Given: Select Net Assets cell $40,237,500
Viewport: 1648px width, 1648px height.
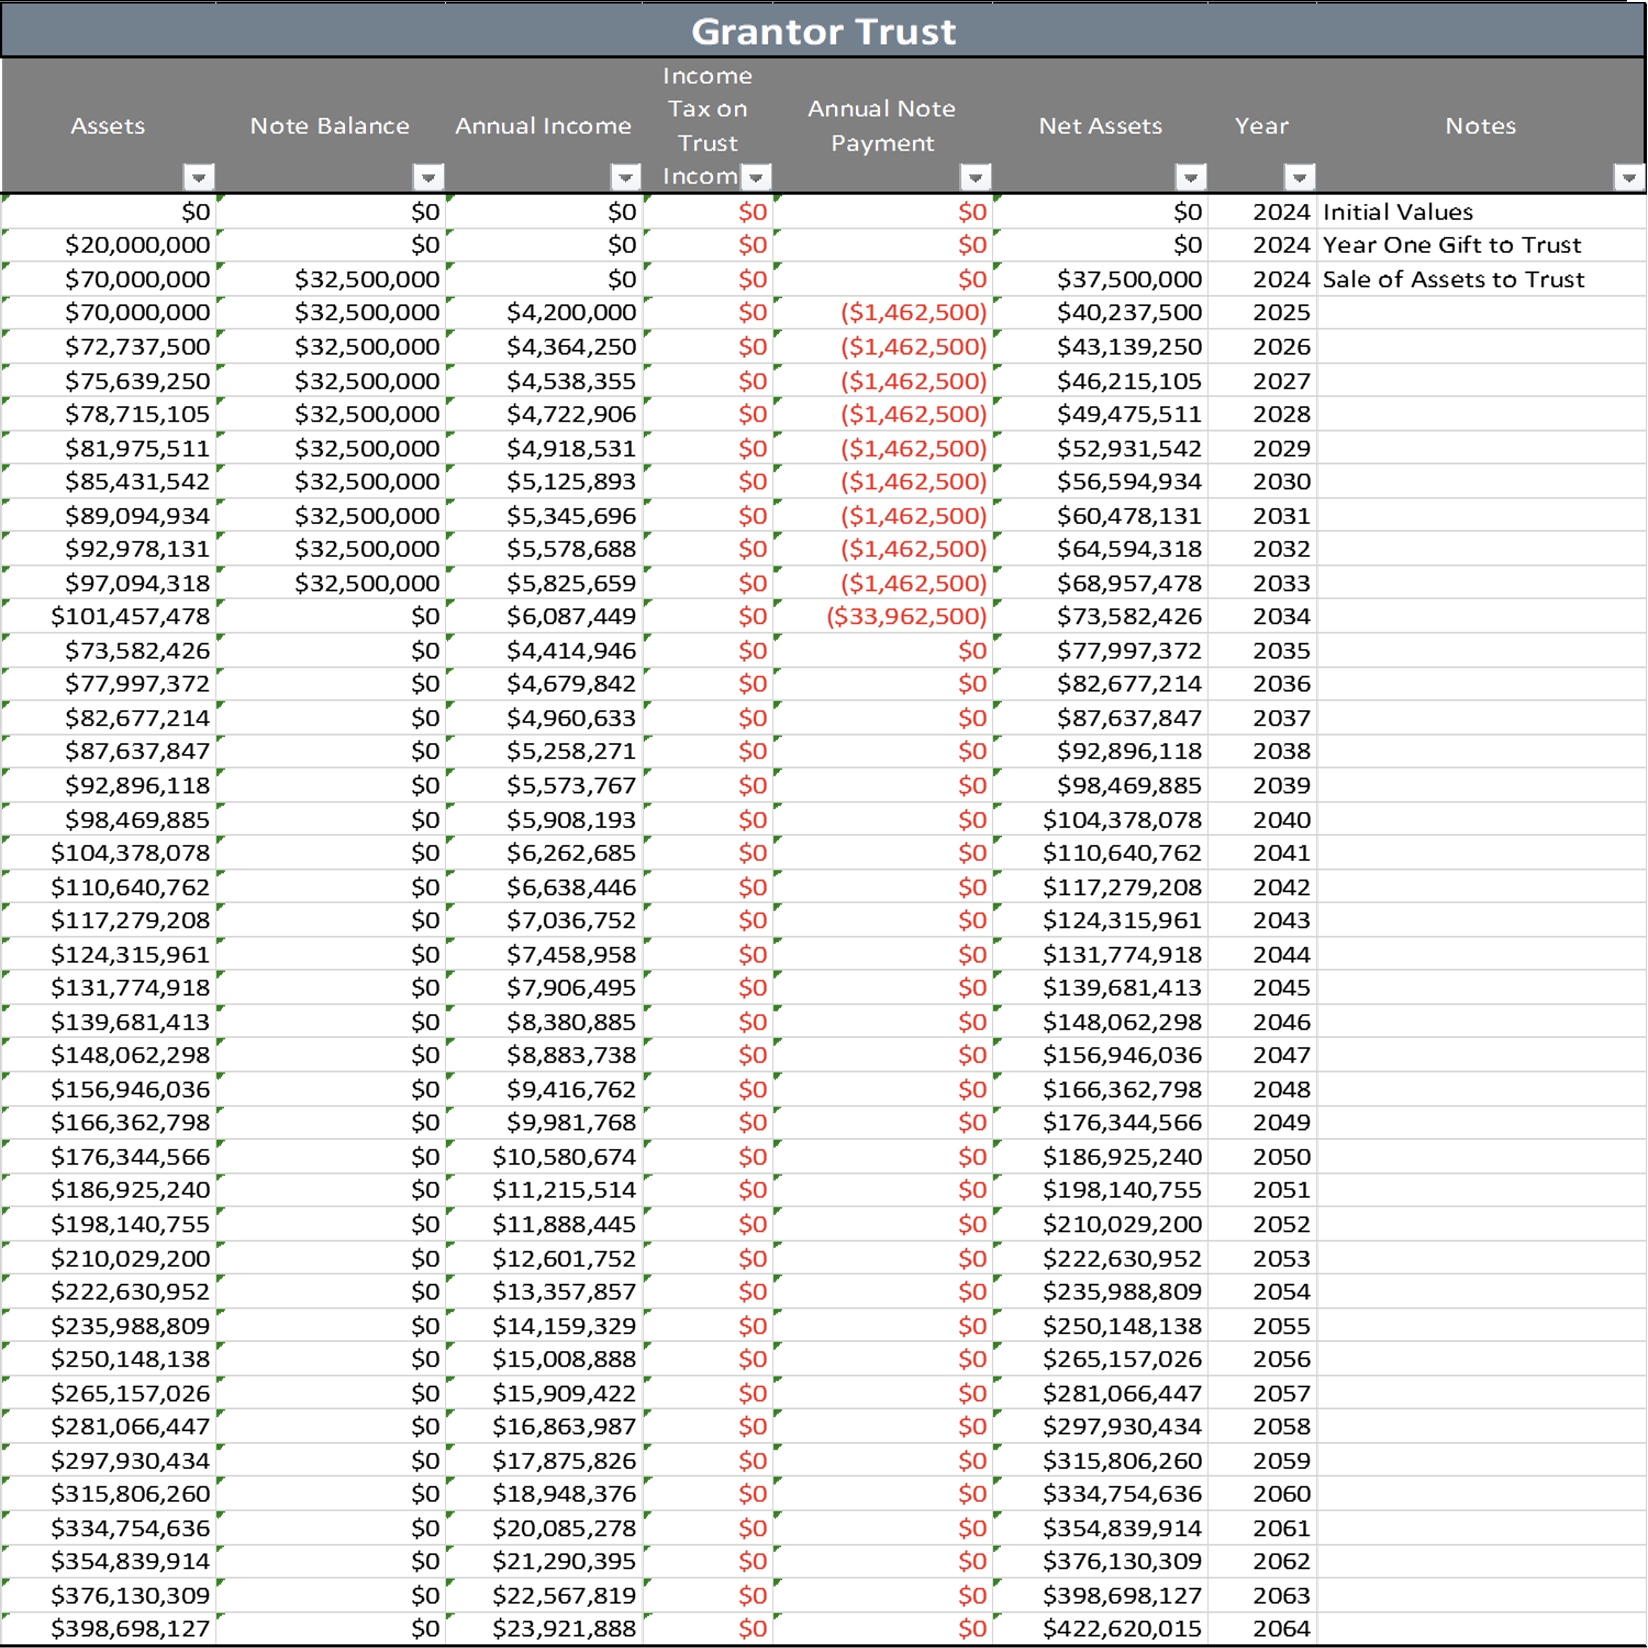Looking at the screenshot, I should point(1100,312).
